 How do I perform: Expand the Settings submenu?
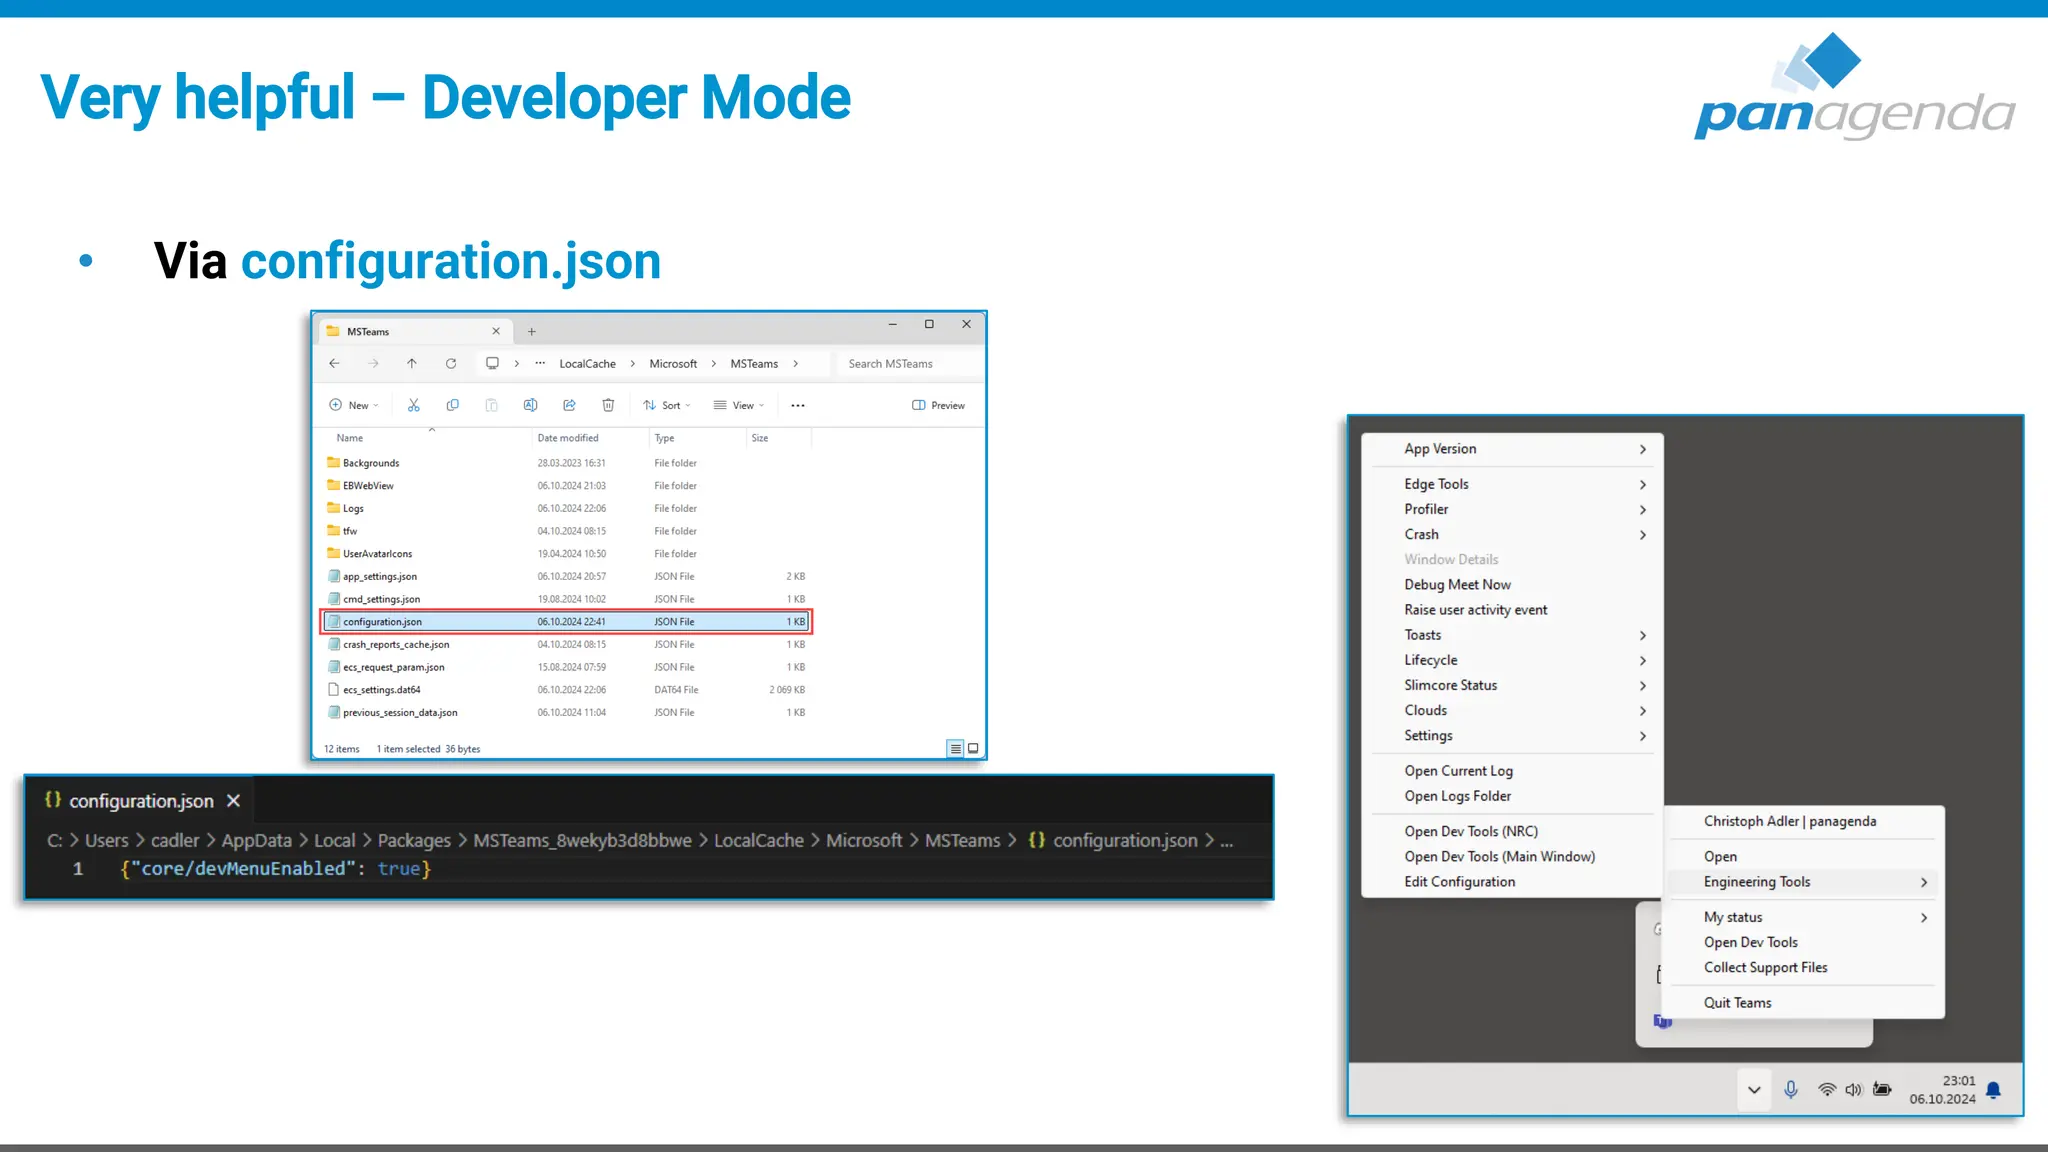[x=1512, y=735]
